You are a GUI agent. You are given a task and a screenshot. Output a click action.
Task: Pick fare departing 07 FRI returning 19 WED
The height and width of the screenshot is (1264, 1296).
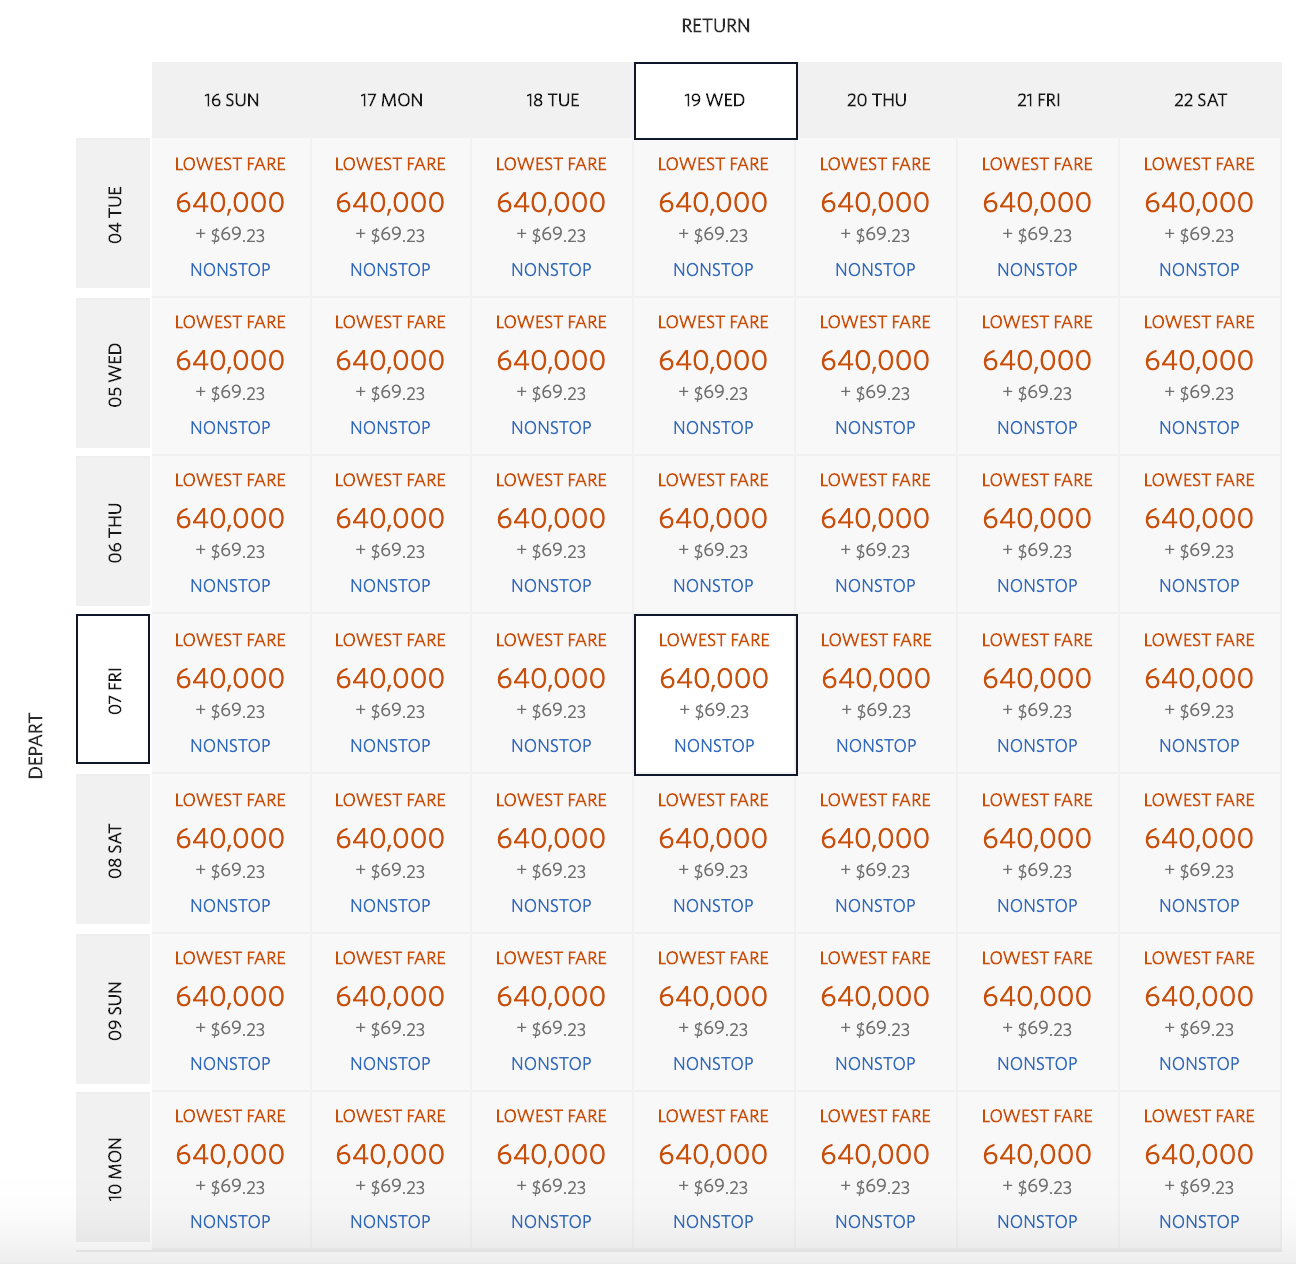[x=714, y=692]
